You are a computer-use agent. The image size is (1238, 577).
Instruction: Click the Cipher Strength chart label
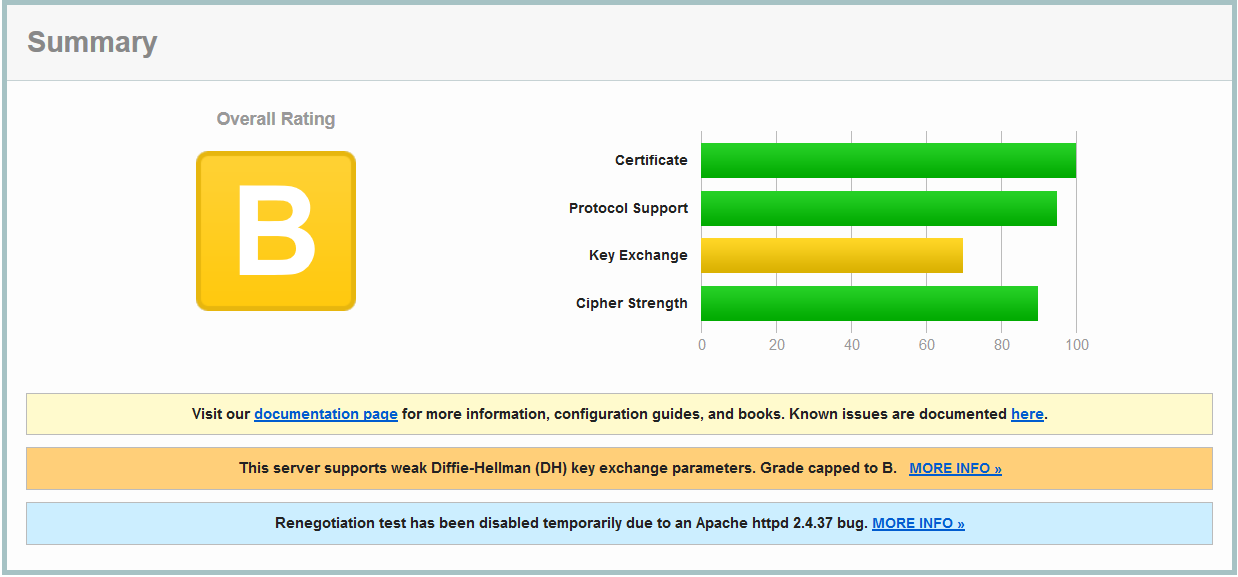tap(632, 303)
